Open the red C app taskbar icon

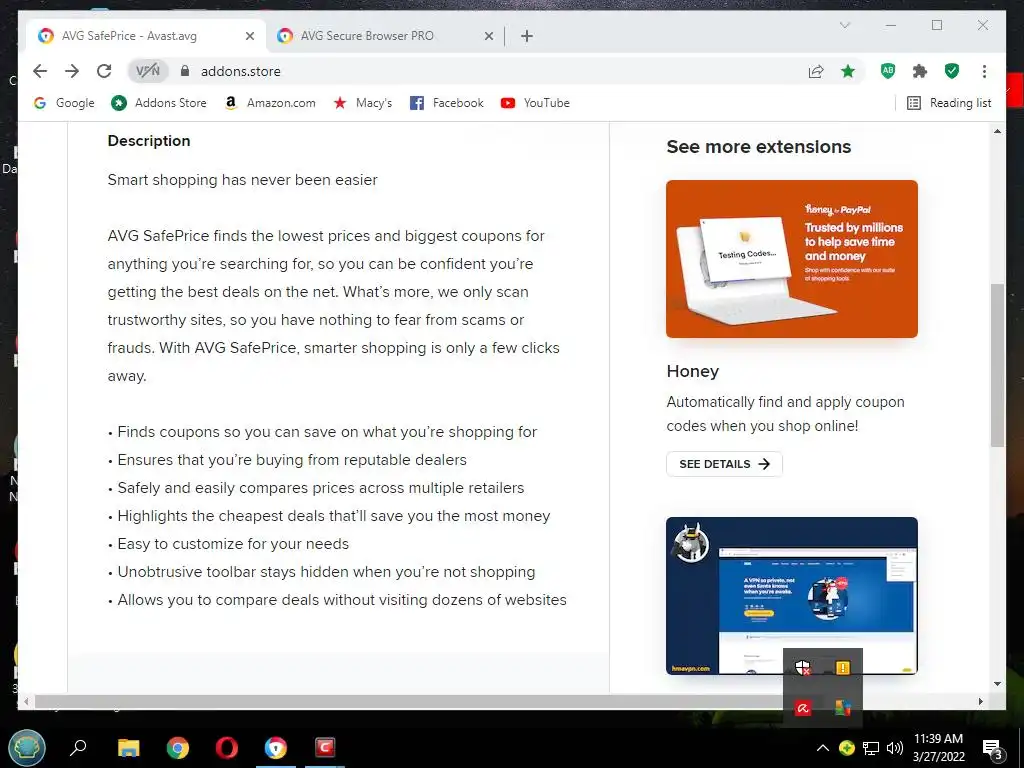[325, 747]
